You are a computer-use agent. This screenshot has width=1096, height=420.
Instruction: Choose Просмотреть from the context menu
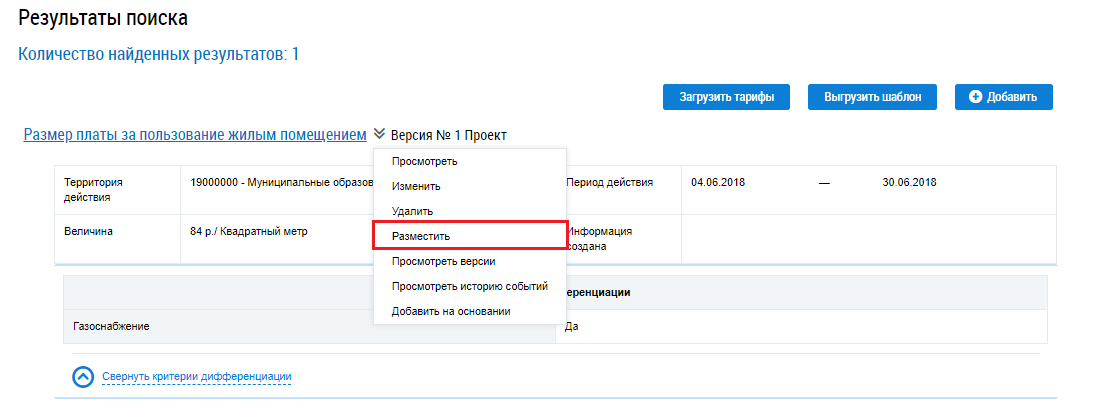point(425,162)
